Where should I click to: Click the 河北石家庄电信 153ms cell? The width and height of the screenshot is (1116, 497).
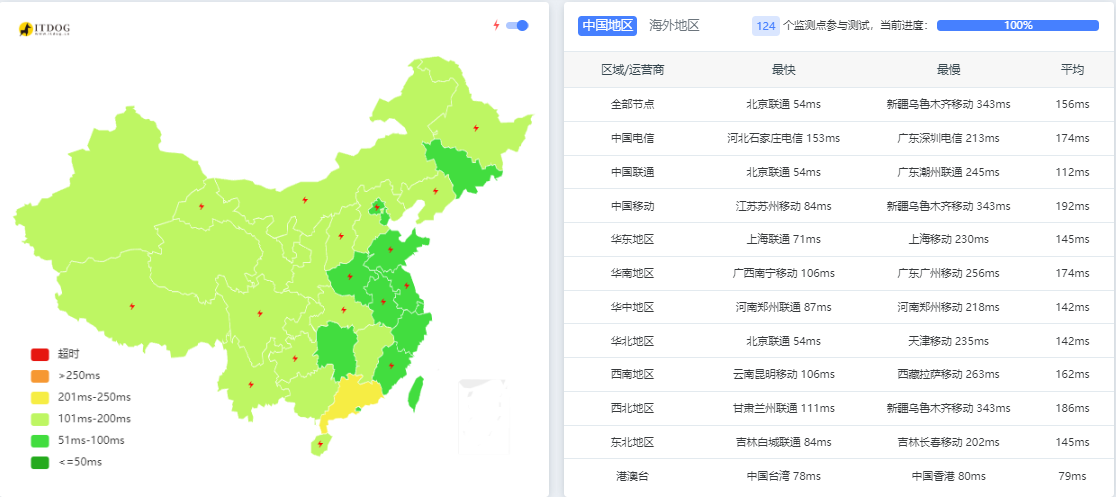tap(784, 138)
